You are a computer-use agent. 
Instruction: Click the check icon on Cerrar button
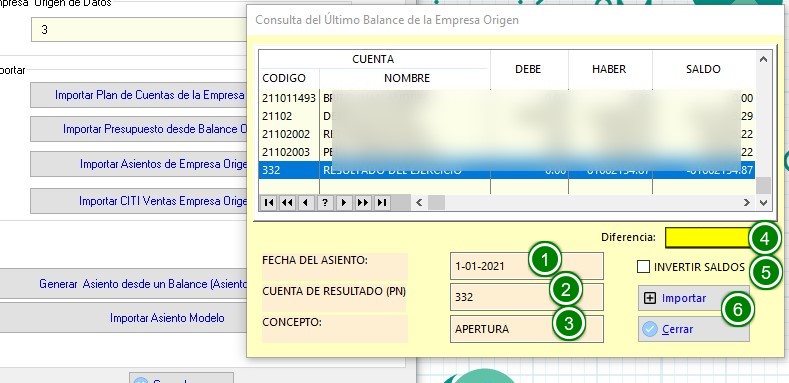pos(650,329)
